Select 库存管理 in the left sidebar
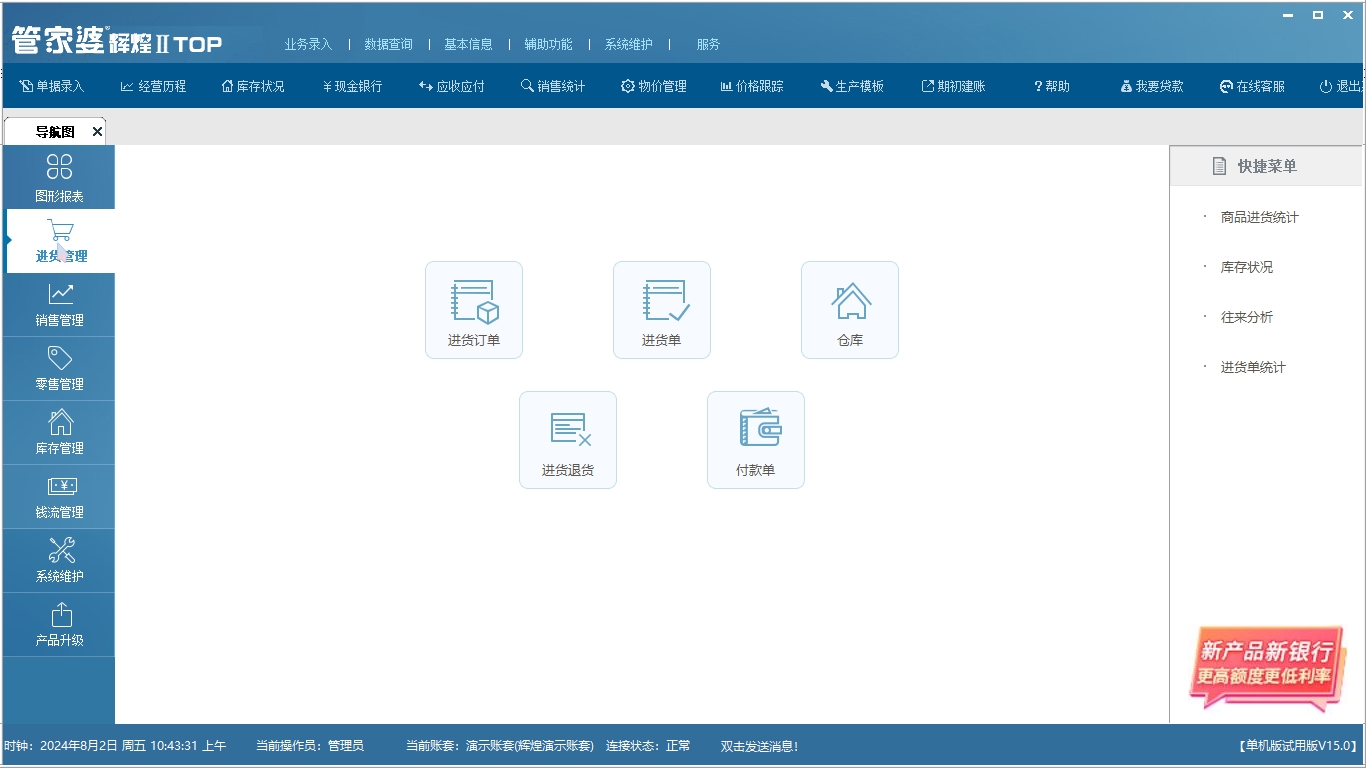Image resolution: width=1366 pixels, height=768 pixels. tap(58, 433)
